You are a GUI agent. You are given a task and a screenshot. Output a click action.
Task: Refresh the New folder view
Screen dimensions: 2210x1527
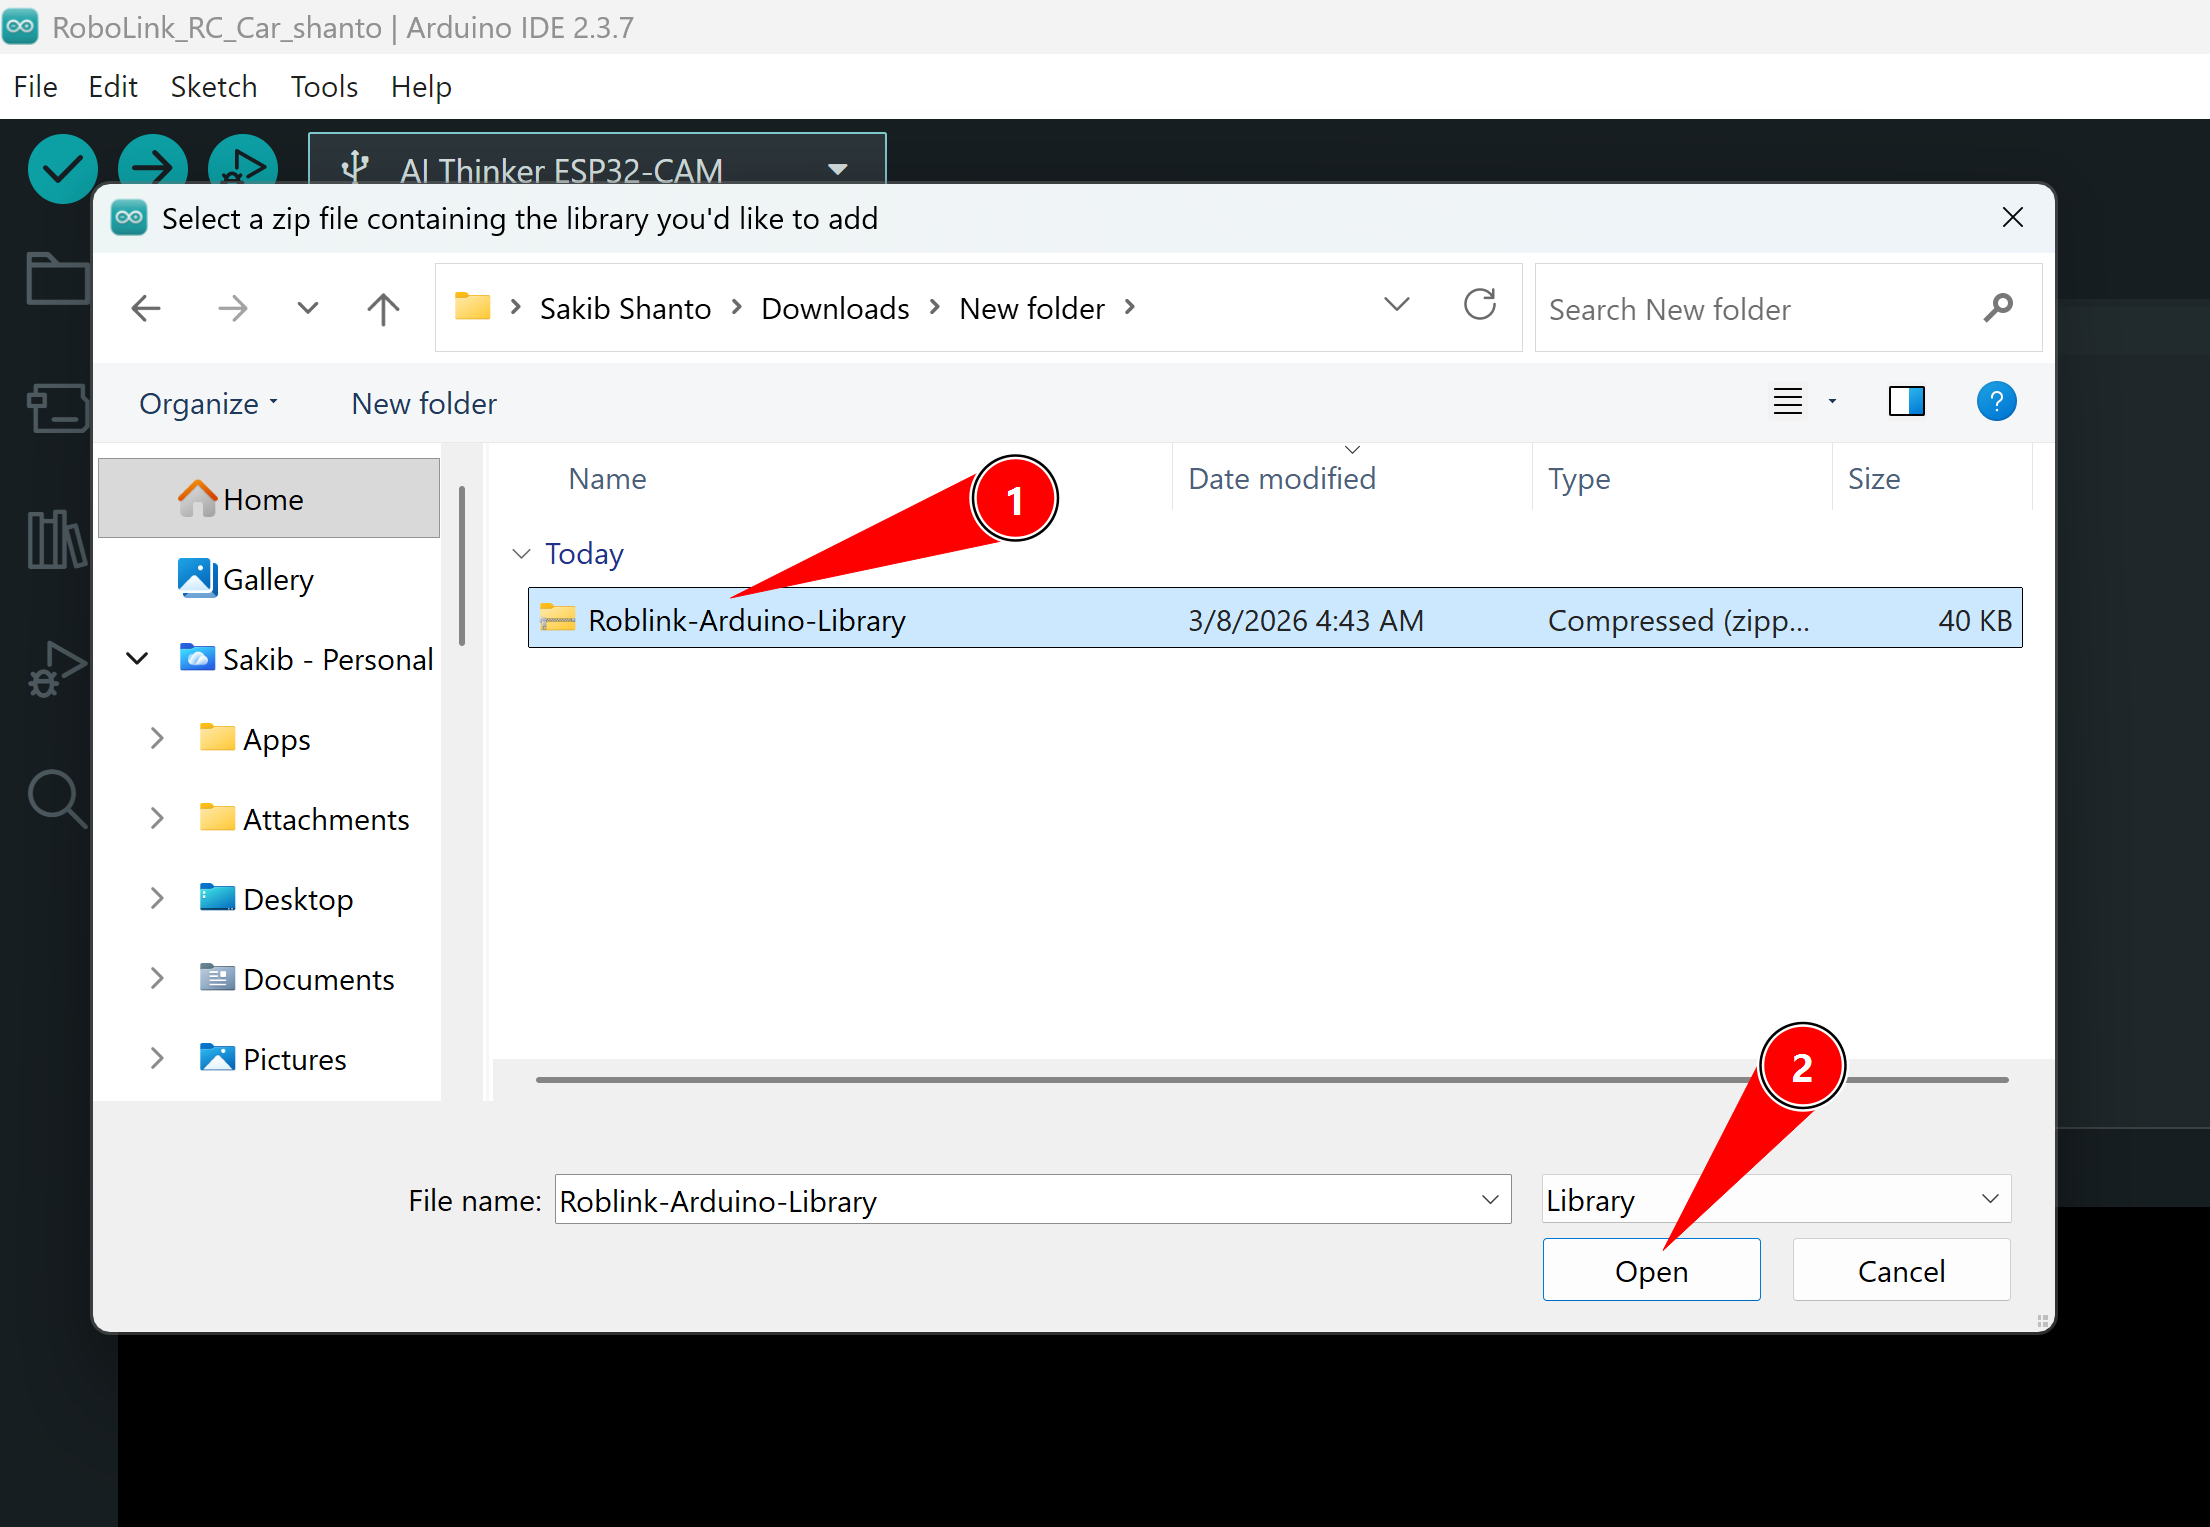1480,306
